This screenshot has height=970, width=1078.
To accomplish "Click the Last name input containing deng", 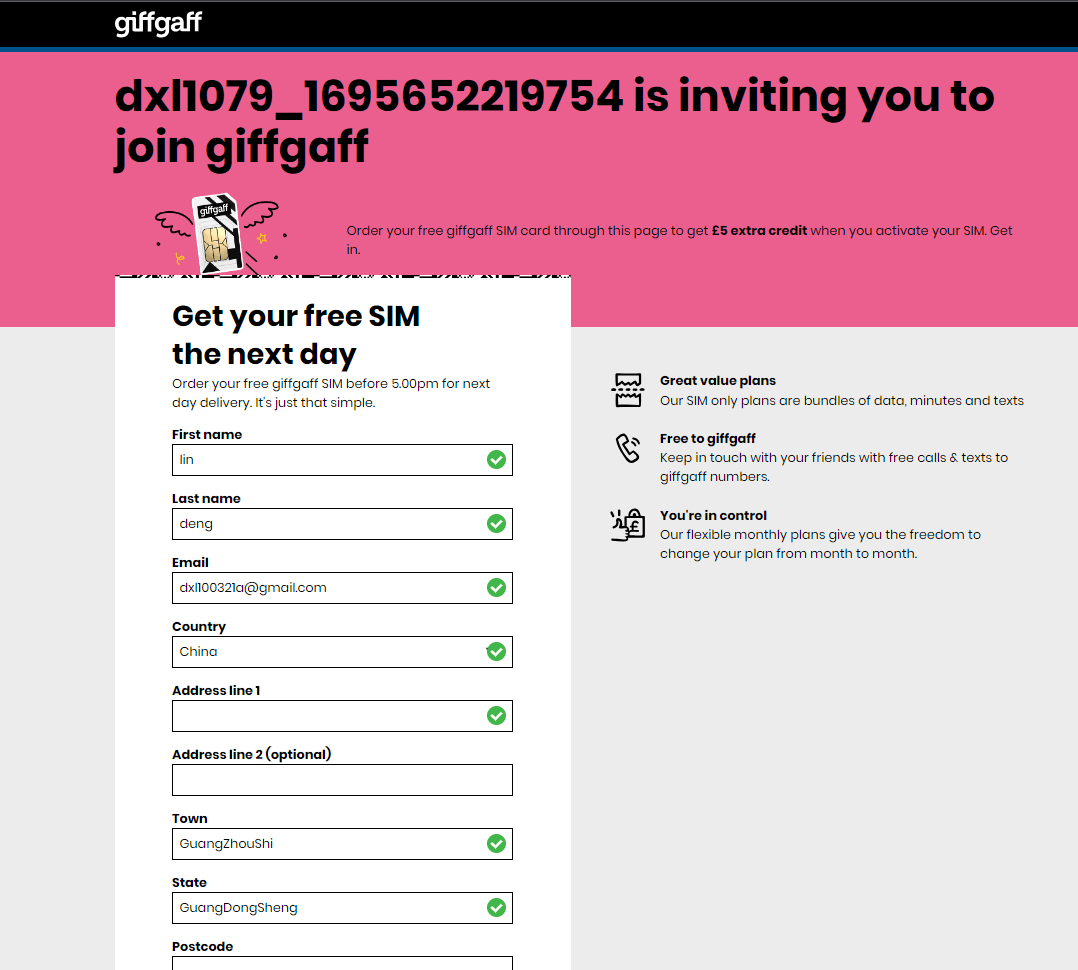I will tap(342, 524).
